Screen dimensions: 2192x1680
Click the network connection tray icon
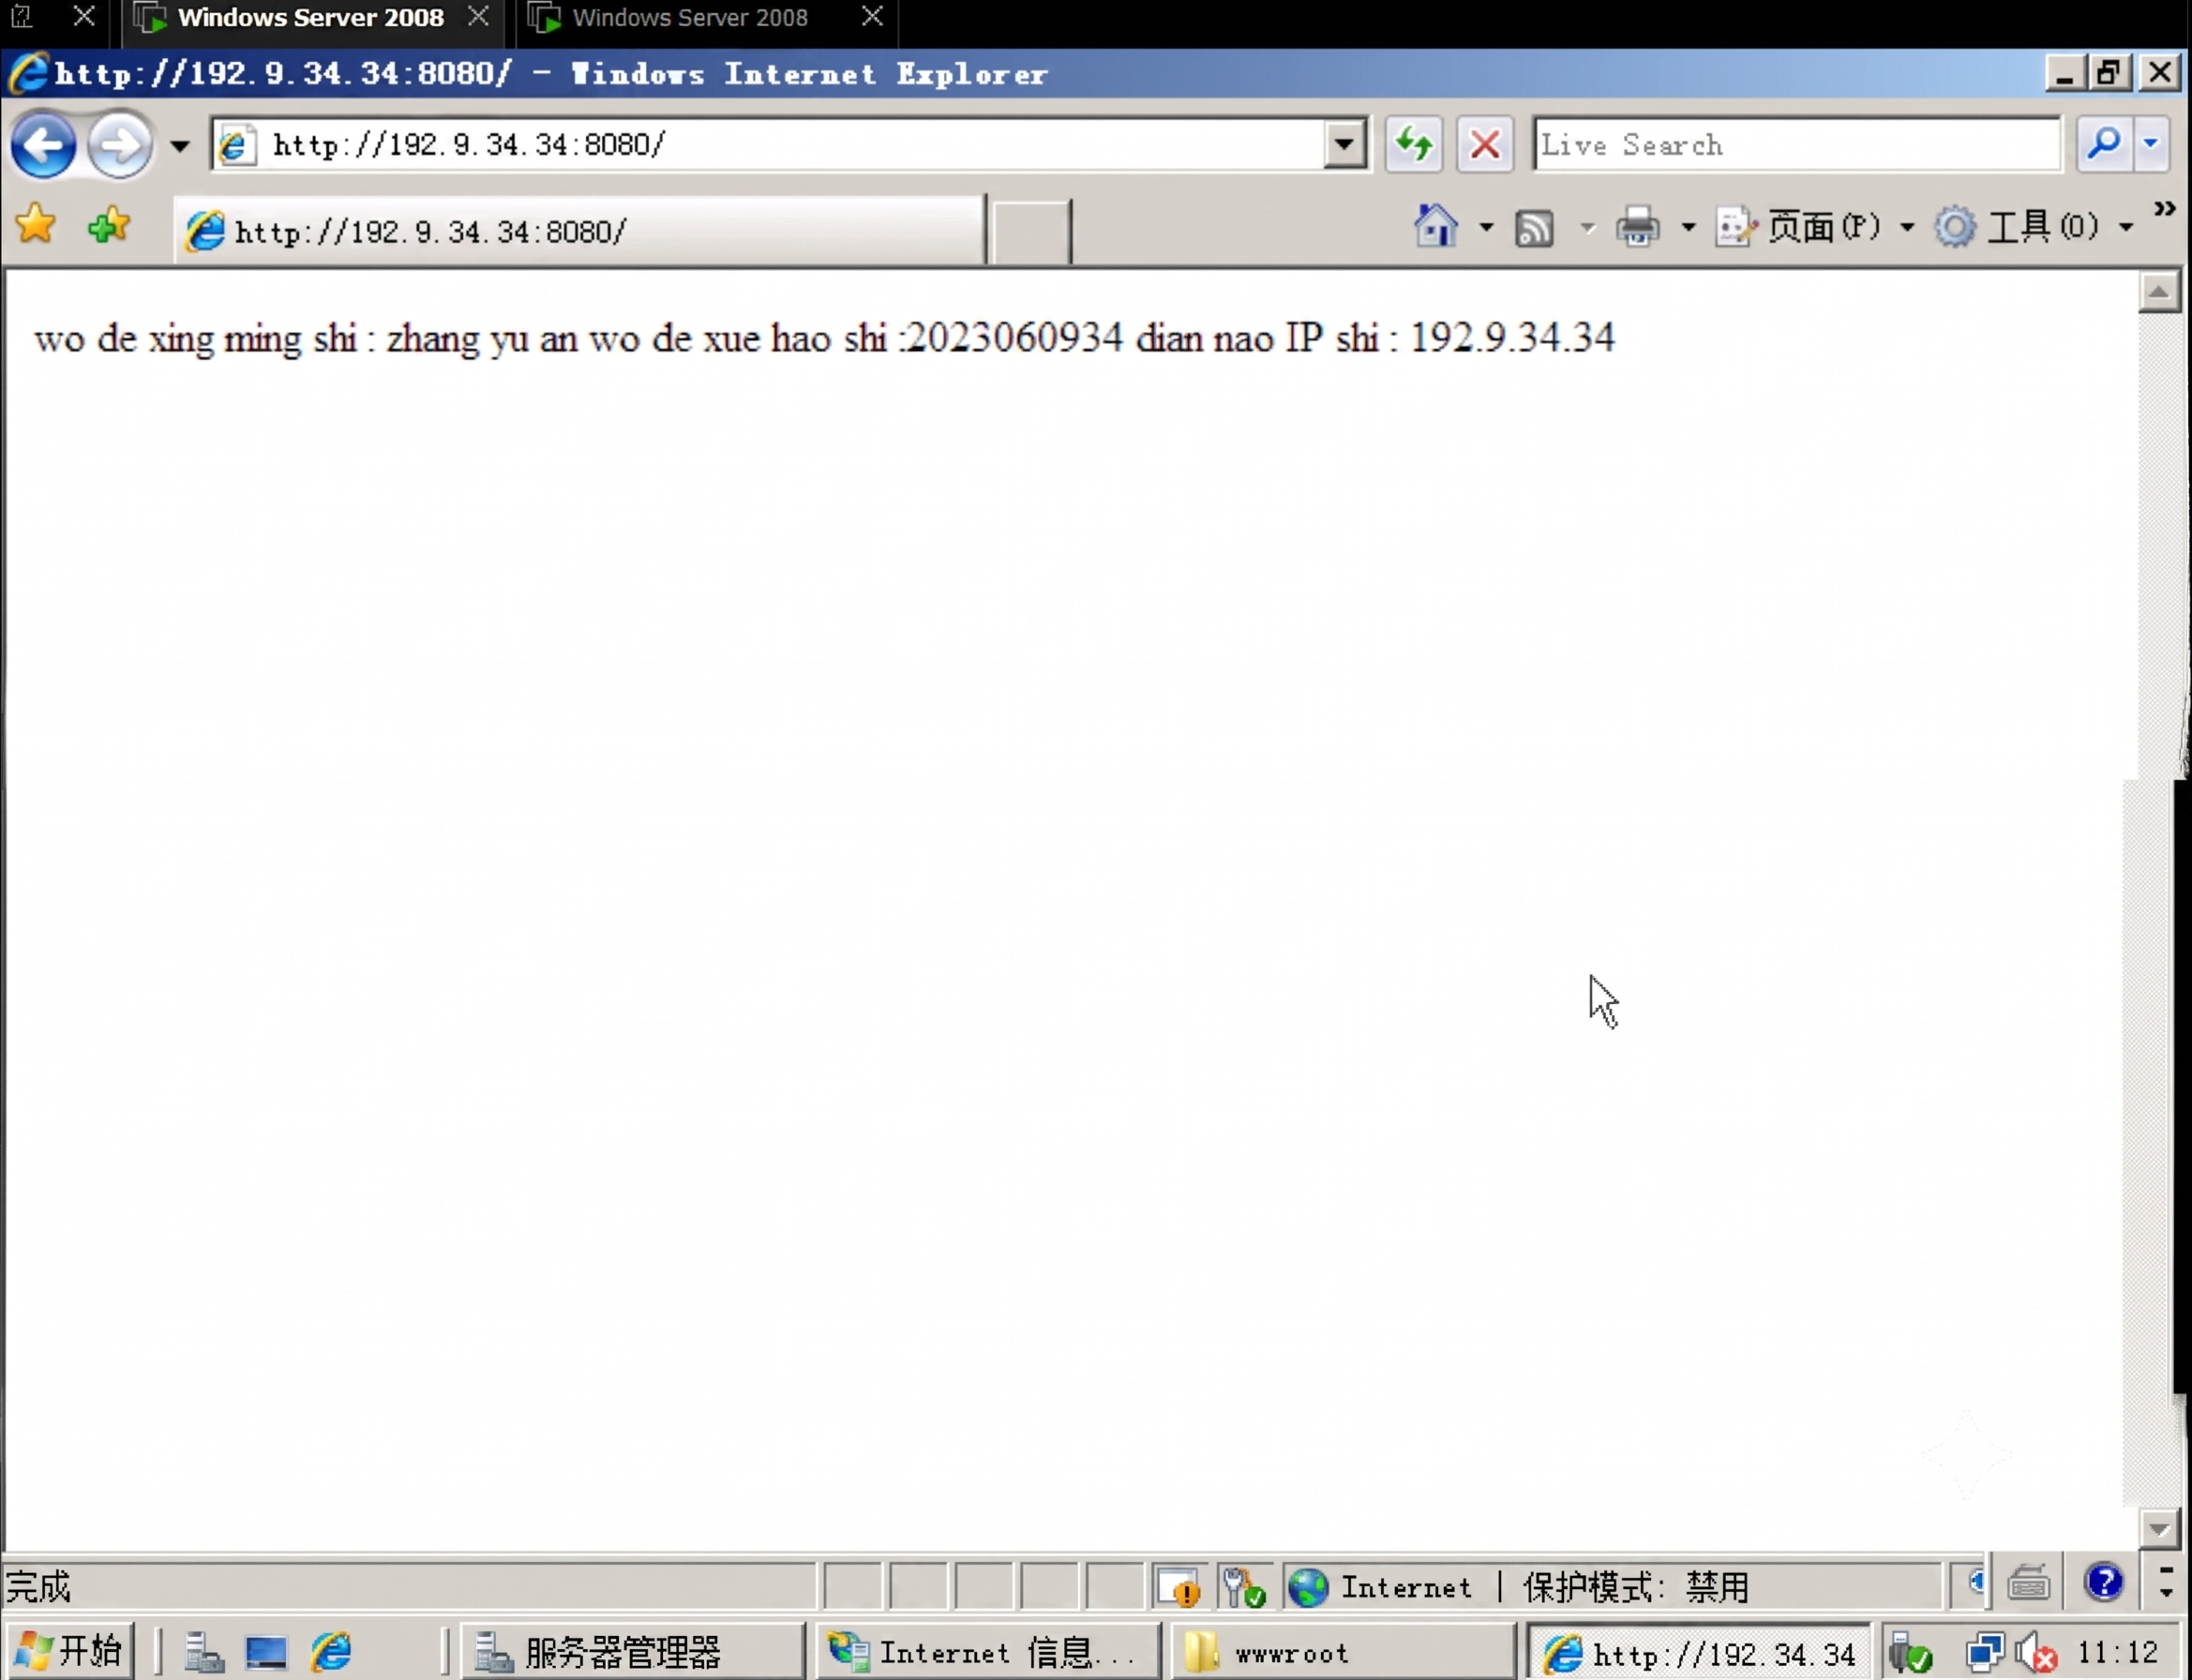pos(1985,1653)
